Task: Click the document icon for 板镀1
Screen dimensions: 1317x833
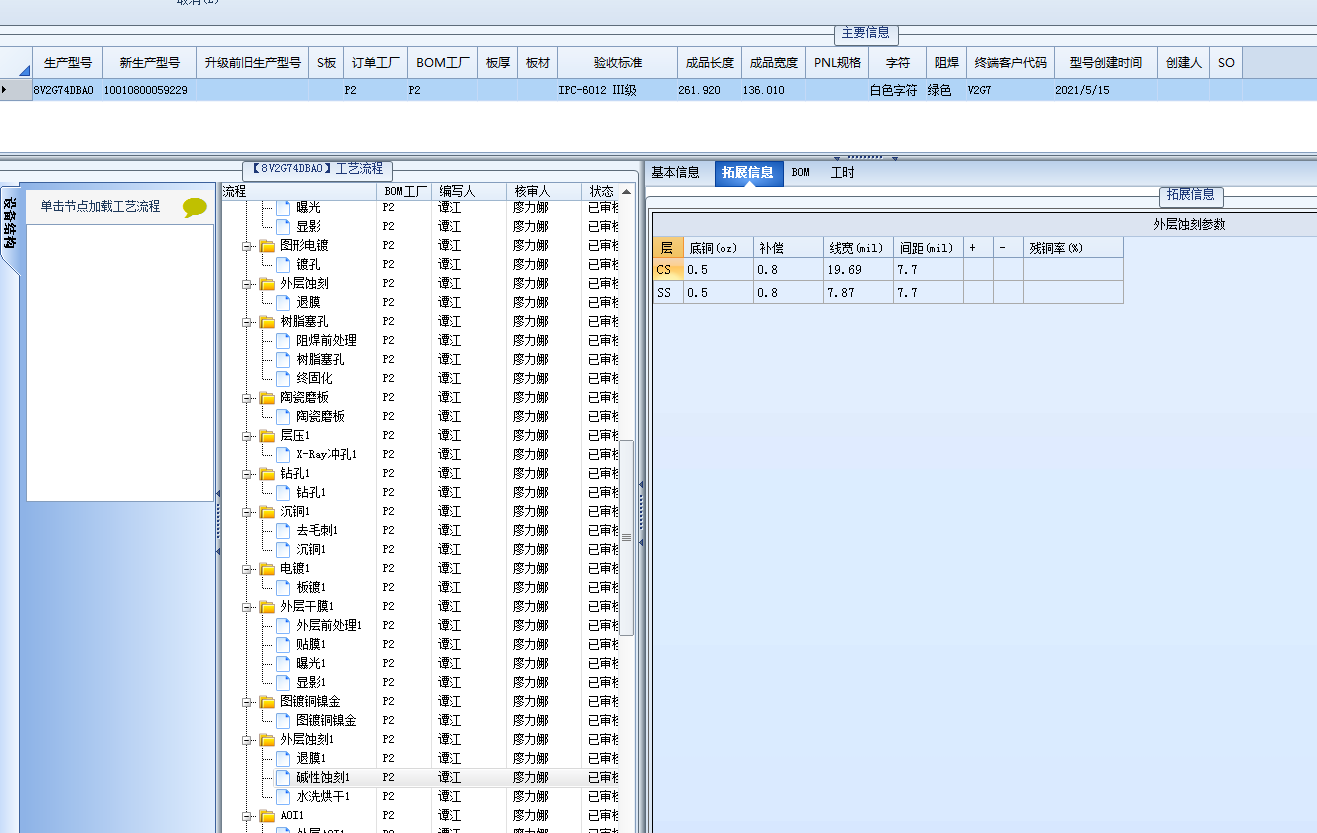Action: pyautogui.click(x=283, y=587)
